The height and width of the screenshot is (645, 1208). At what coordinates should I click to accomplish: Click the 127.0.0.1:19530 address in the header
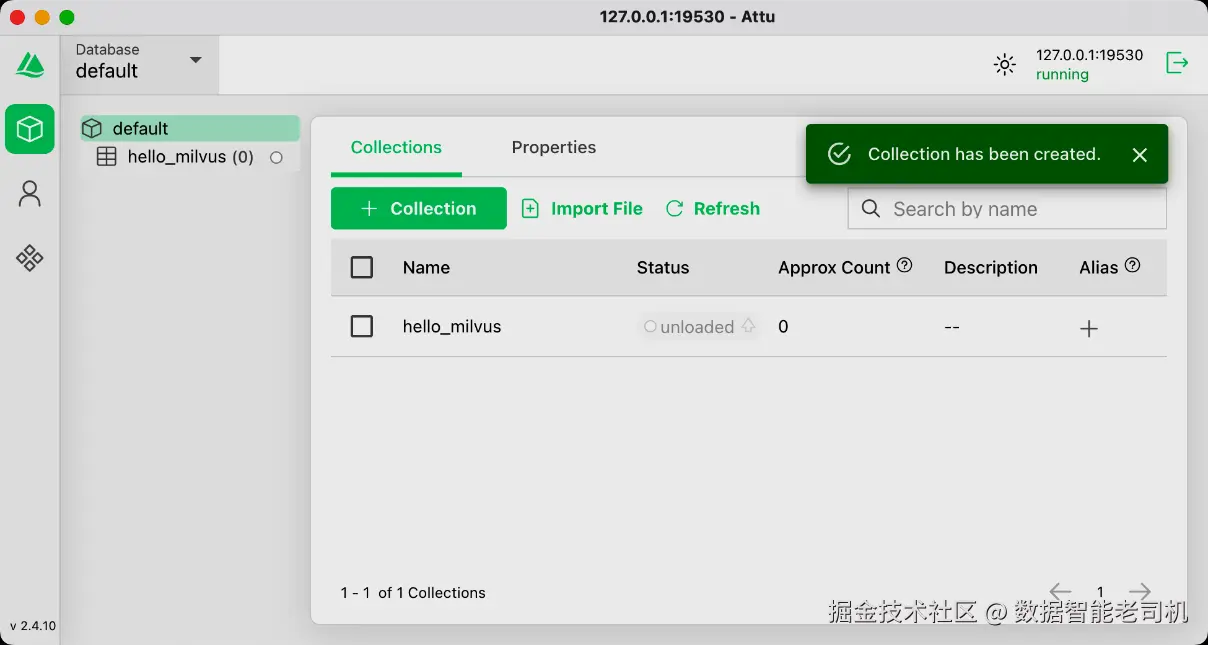point(1089,55)
